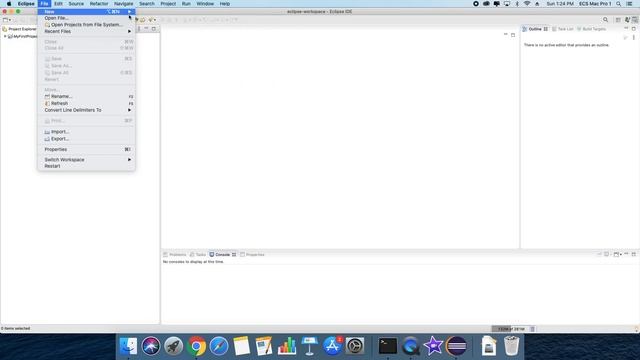
Task: Expand the MyFirstProject tree node
Action: click(5, 36)
